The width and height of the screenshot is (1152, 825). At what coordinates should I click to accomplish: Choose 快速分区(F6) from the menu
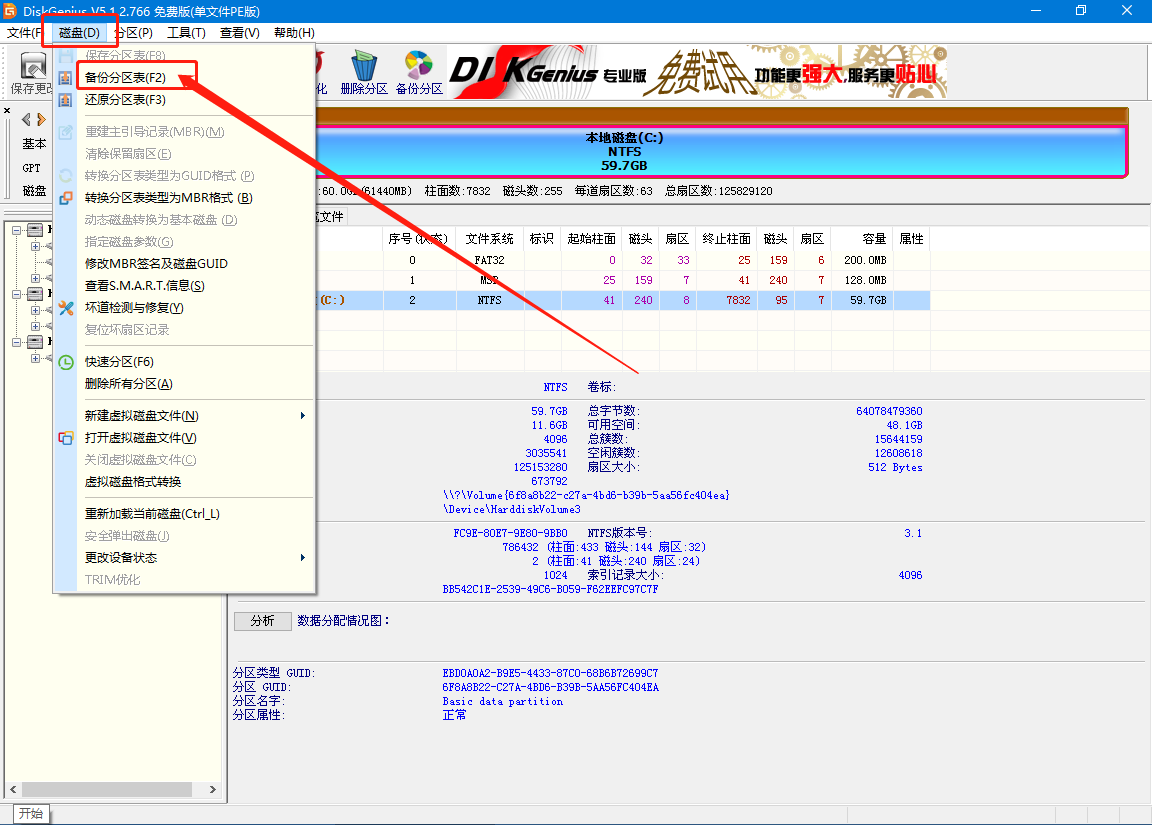119,361
